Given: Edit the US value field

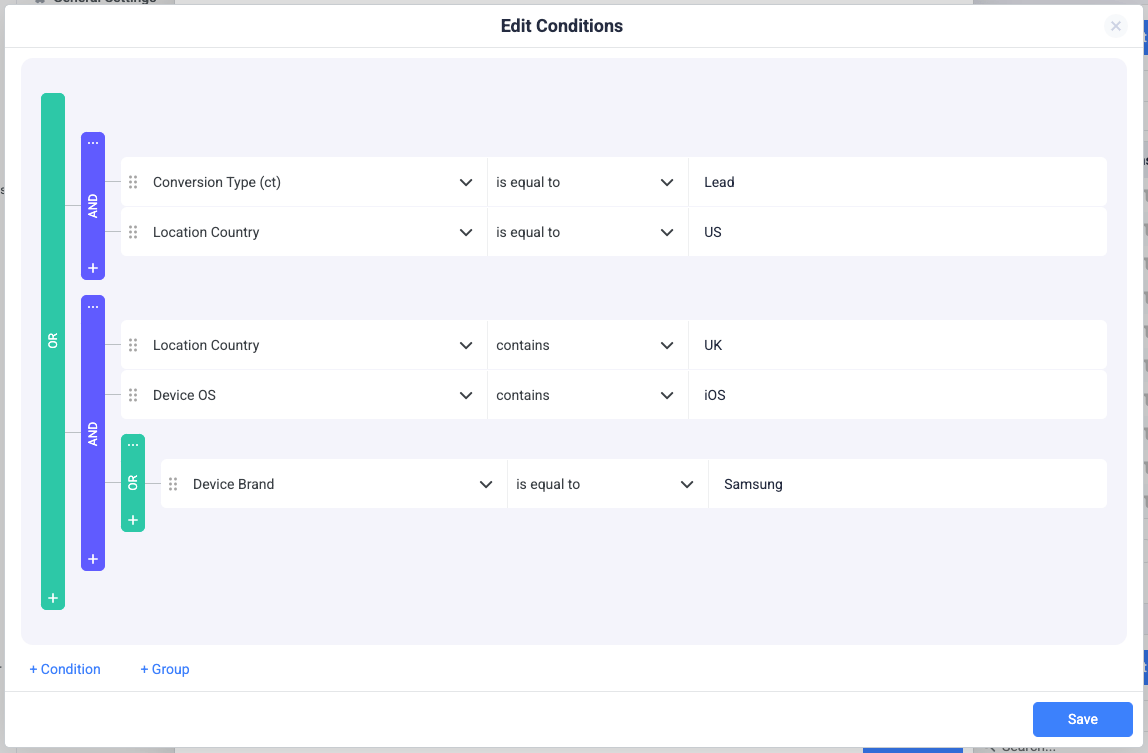Looking at the screenshot, I should coord(898,232).
